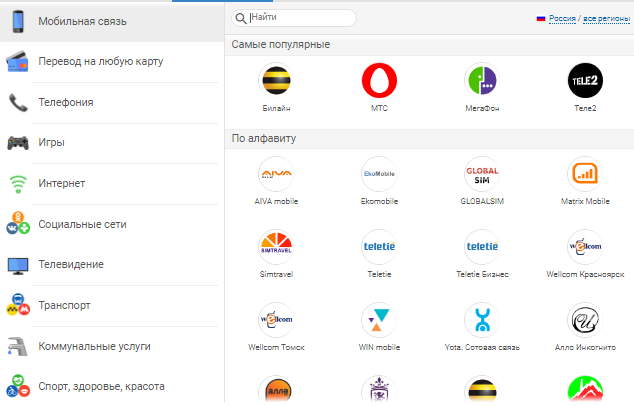Open the Коммунальные услуги category

[112, 347]
